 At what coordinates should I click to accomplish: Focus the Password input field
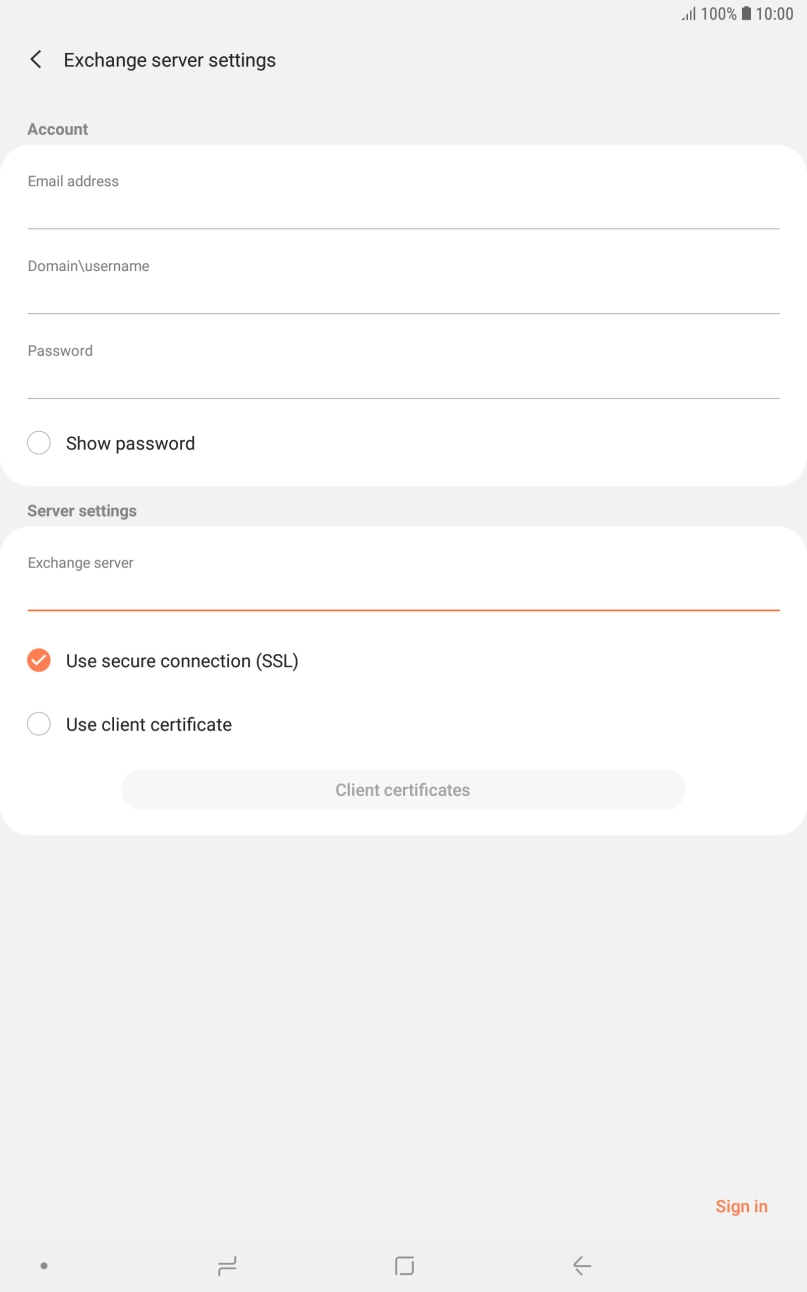(x=403, y=365)
